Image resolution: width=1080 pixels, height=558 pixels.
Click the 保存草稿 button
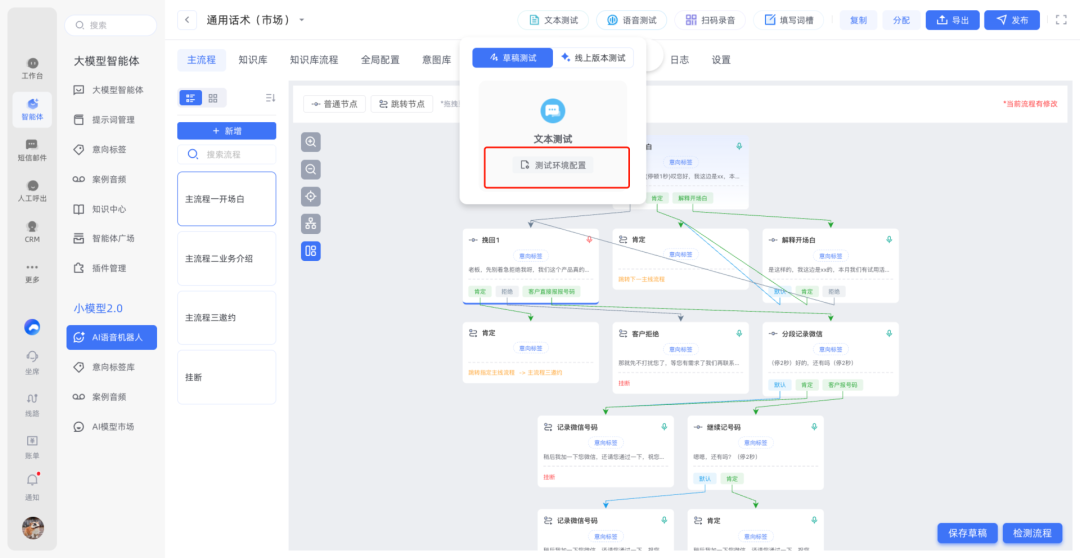967,533
